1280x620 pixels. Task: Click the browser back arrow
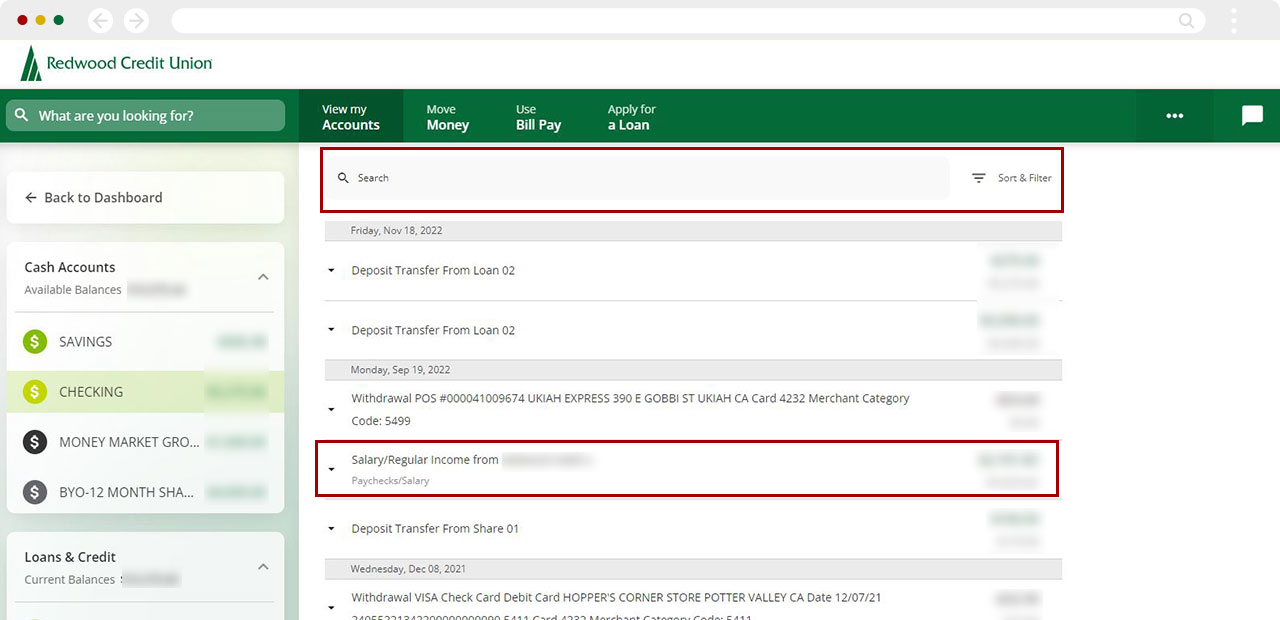100,20
